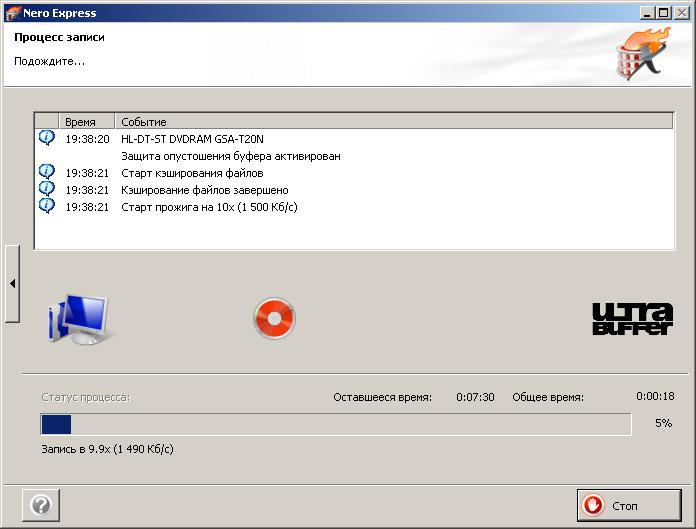696x529 pixels.
Task: Expand the left side panel arrow
Action: tap(12, 283)
